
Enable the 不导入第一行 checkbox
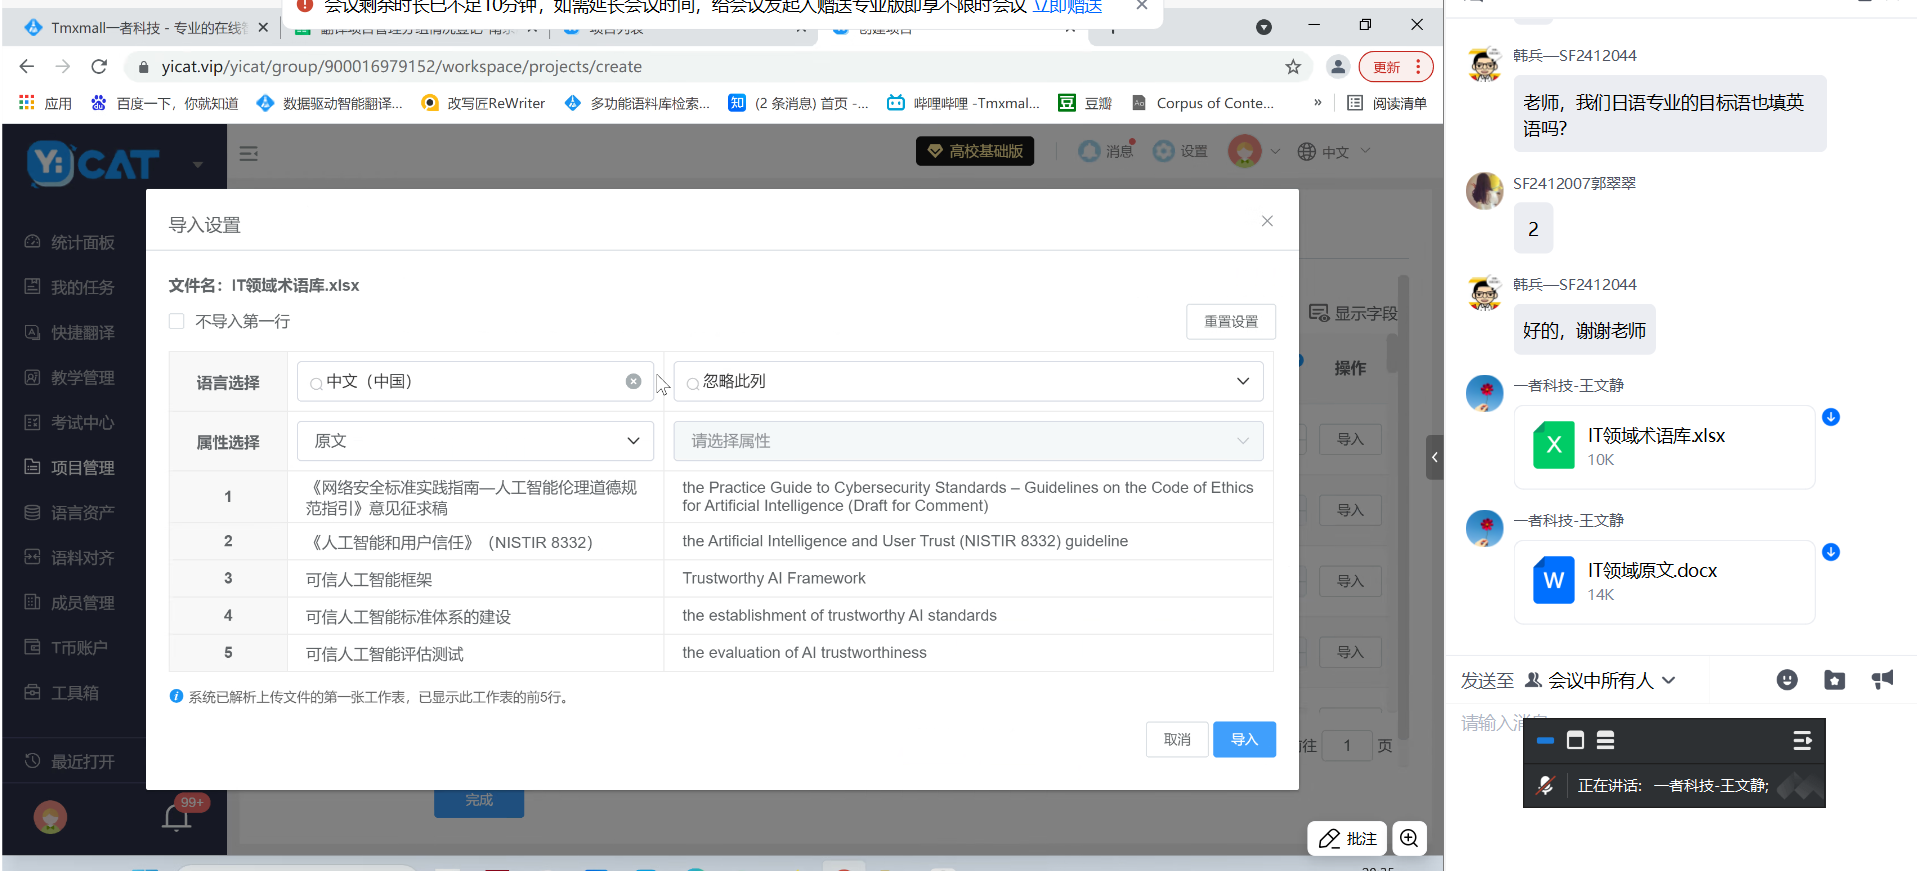click(x=177, y=321)
